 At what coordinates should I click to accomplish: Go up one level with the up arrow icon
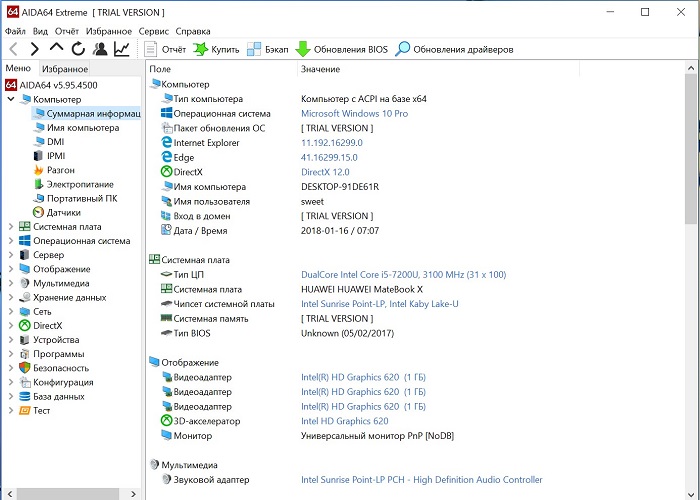56,48
